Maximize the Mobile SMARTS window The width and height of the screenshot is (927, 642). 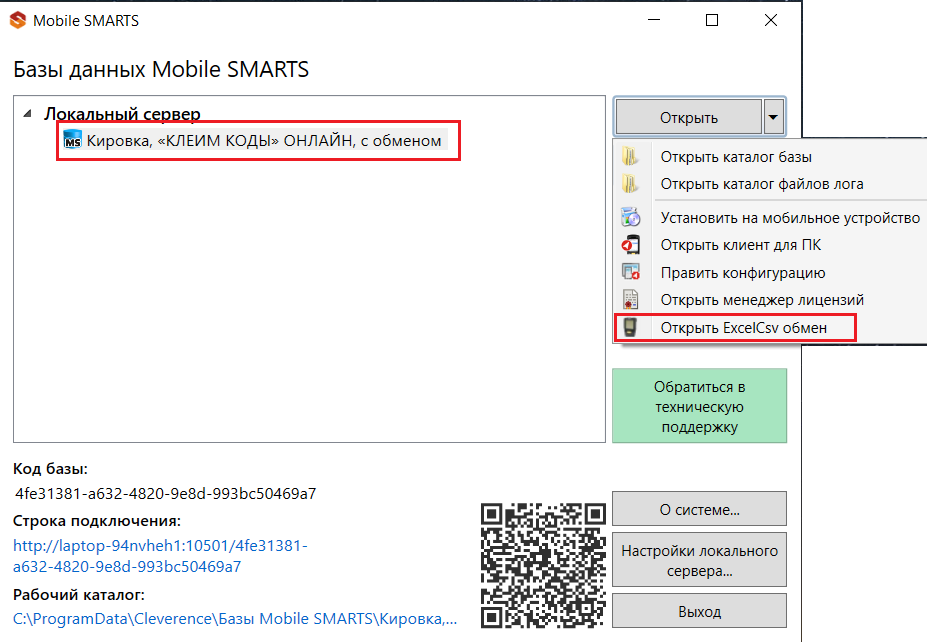click(x=712, y=20)
